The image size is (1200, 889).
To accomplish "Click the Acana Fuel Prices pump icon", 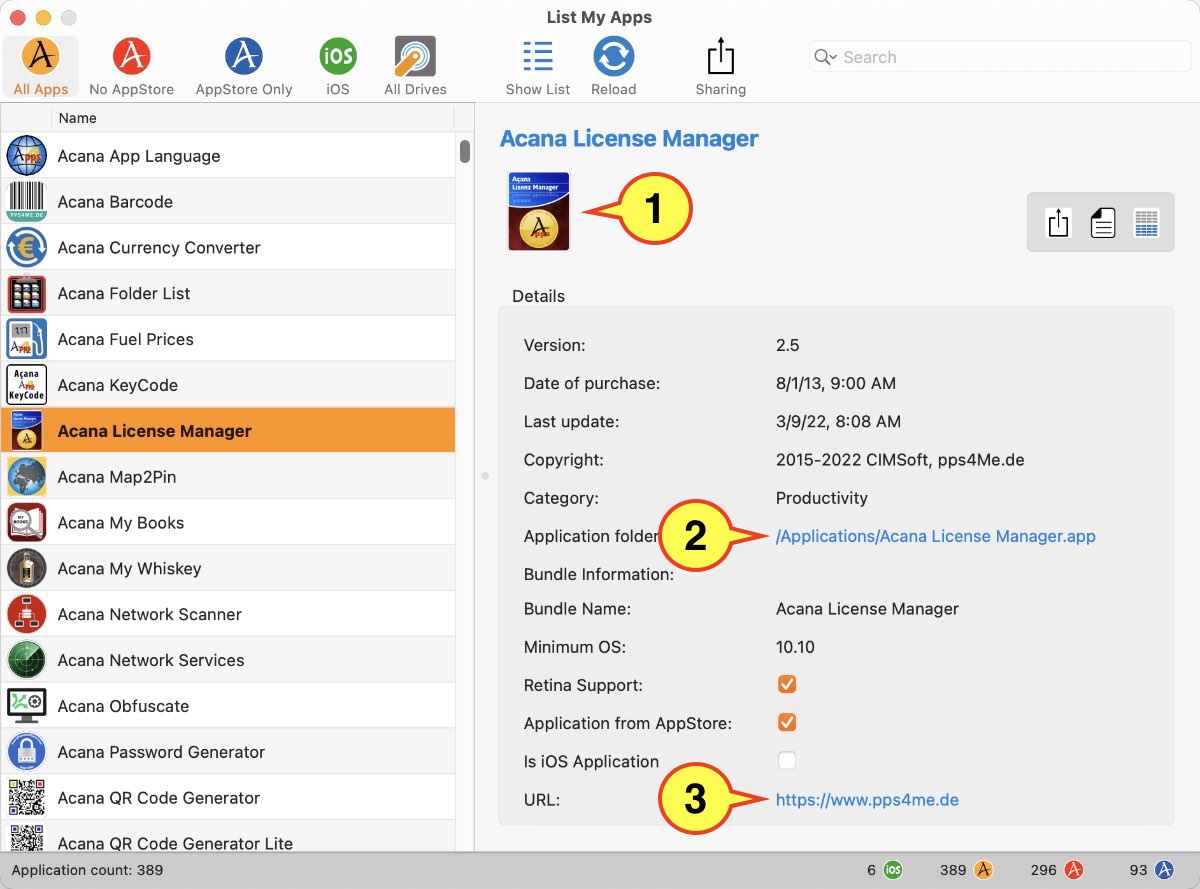I will pyautogui.click(x=27, y=340).
